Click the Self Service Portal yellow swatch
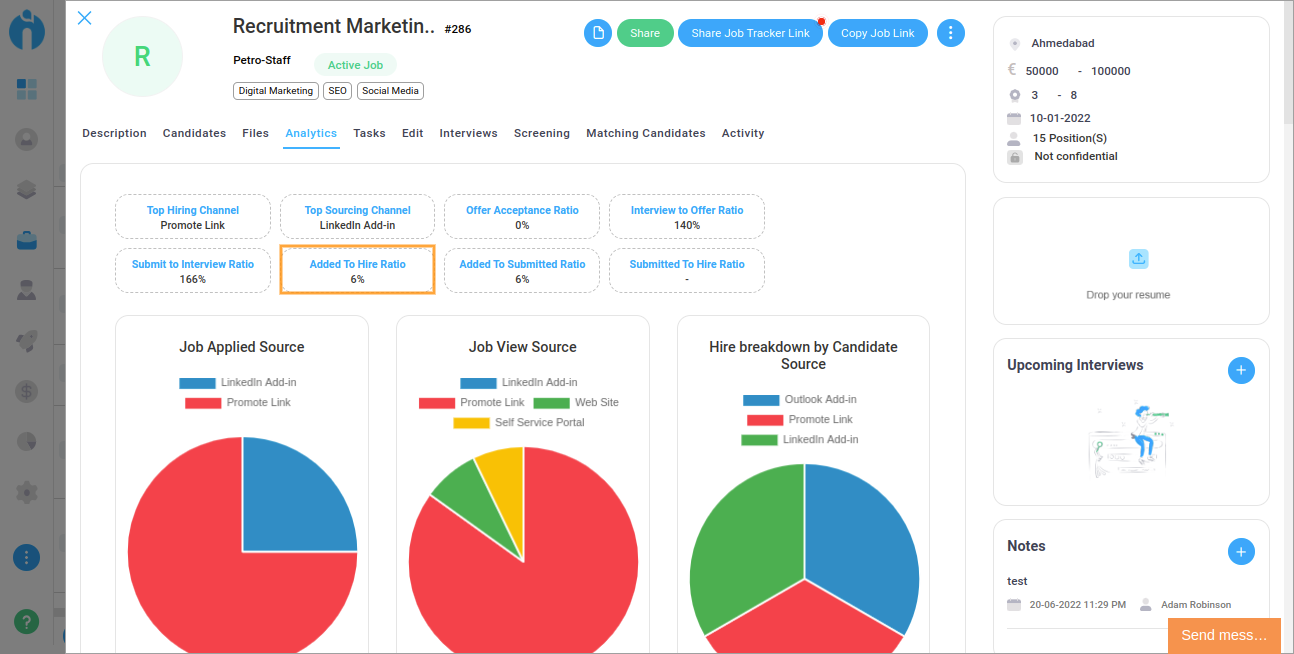This screenshot has height=654, width=1294. [471, 423]
